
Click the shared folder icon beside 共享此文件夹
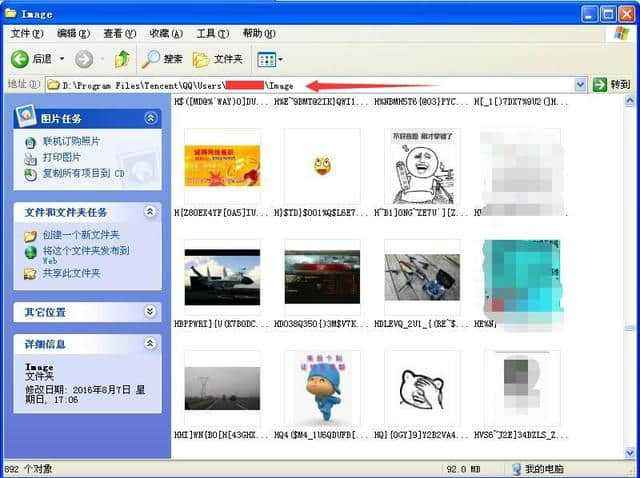coord(31,274)
